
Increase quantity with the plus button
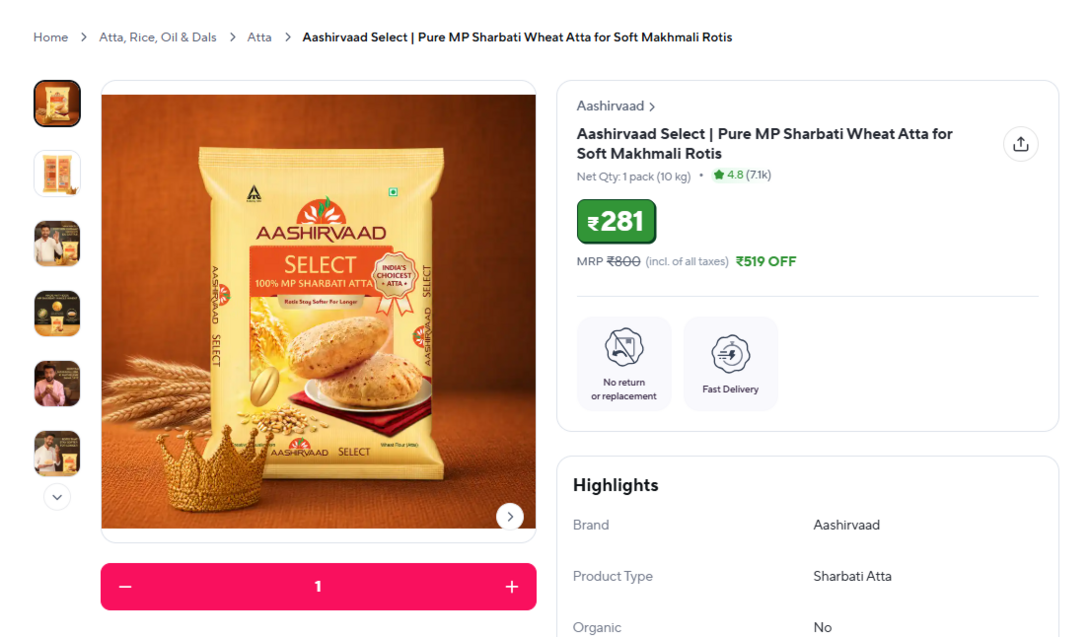click(512, 587)
